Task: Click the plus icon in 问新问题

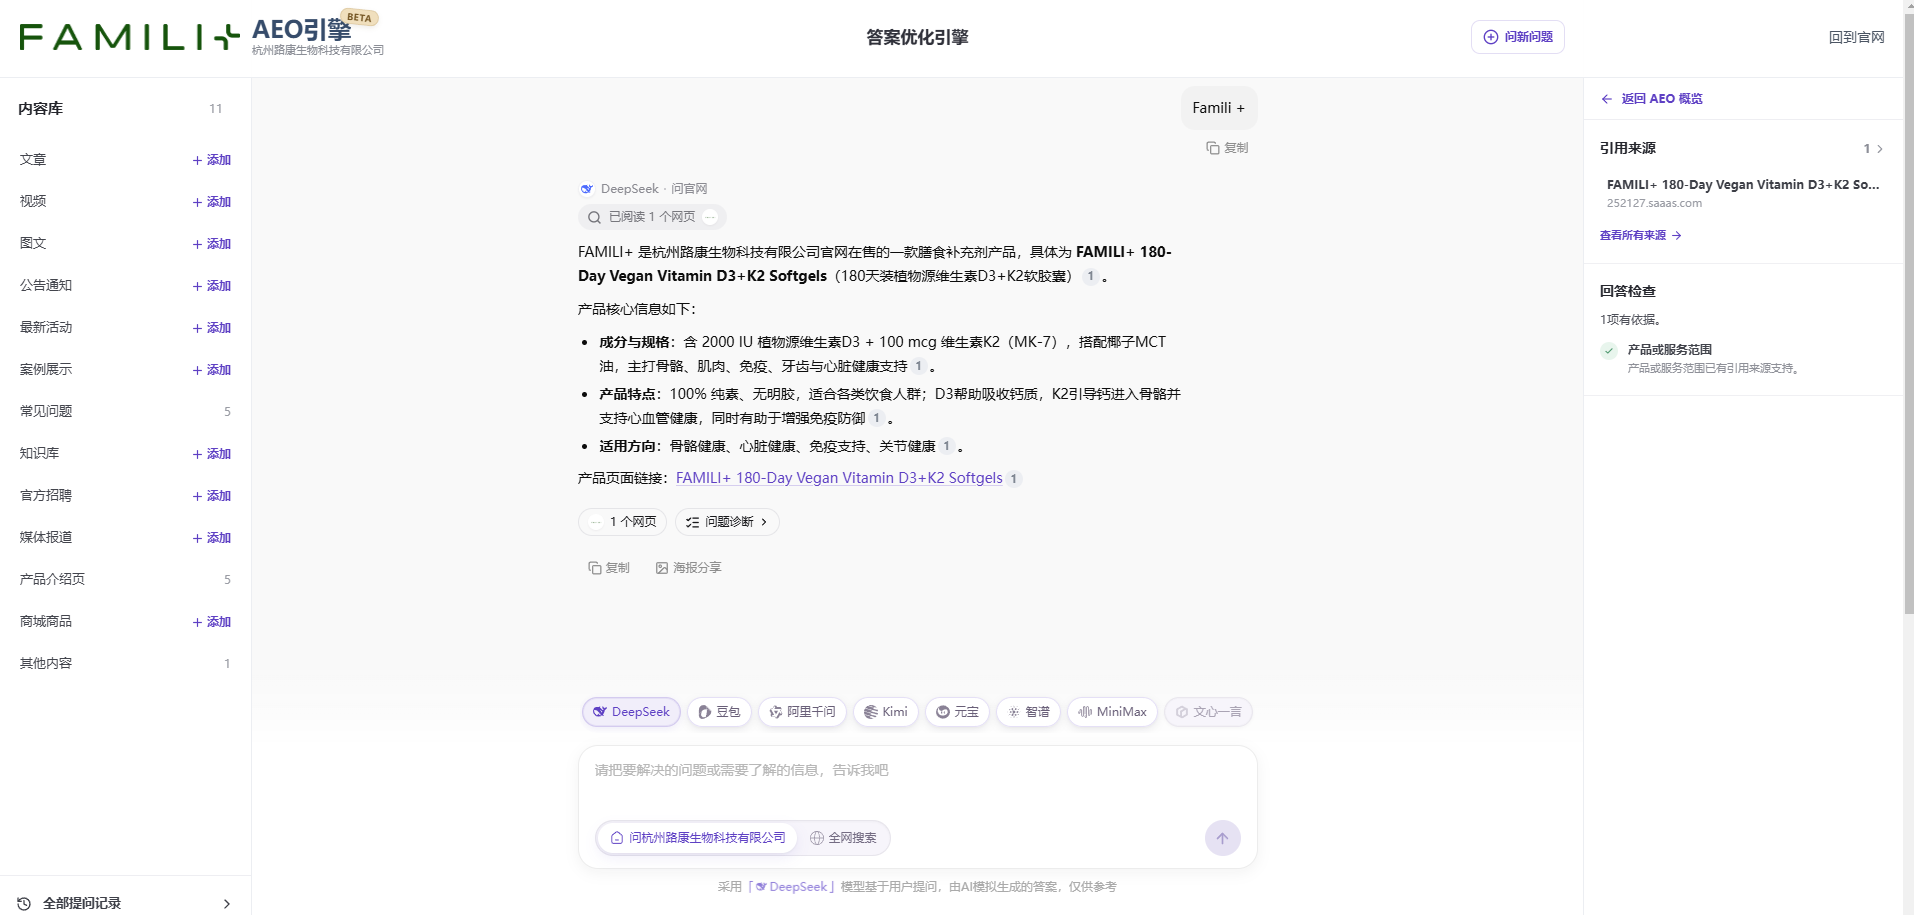Action: [1491, 37]
